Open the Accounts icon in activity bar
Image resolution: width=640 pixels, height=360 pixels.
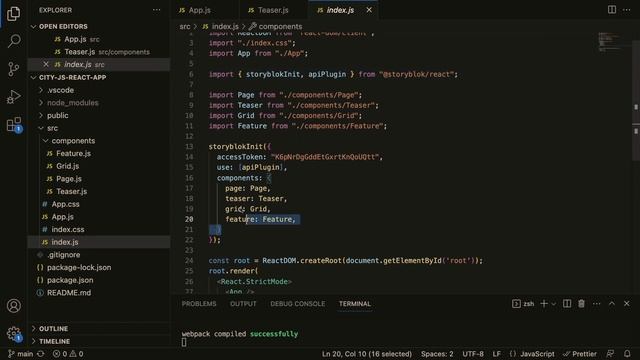click(x=13, y=306)
